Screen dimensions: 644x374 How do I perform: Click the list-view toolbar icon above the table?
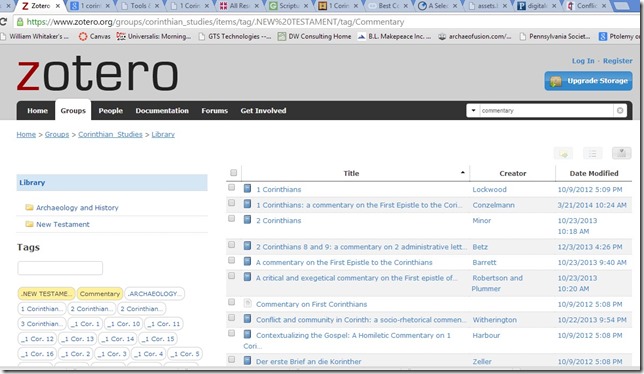click(x=593, y=154)
